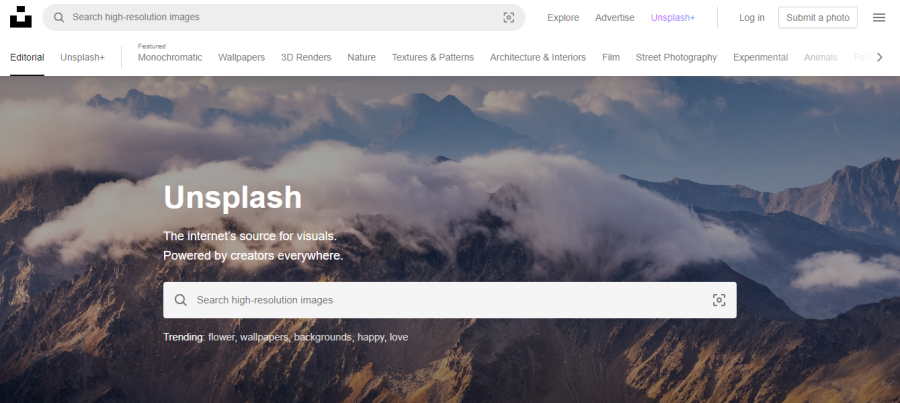Image resolution: width=900 pixels, height=403 pixels.
Task: Open visual search in hero search box
Action: pos(719,300)
